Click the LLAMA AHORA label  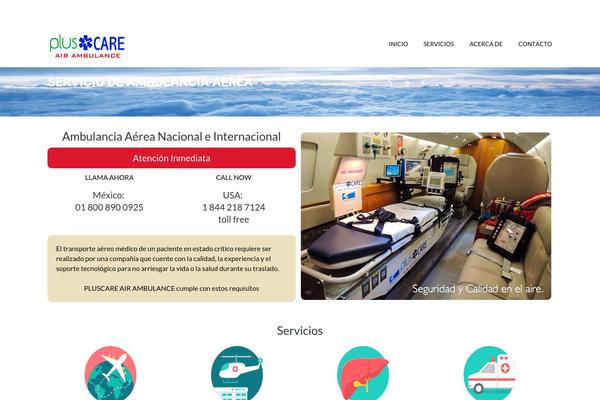click(109, 178)
